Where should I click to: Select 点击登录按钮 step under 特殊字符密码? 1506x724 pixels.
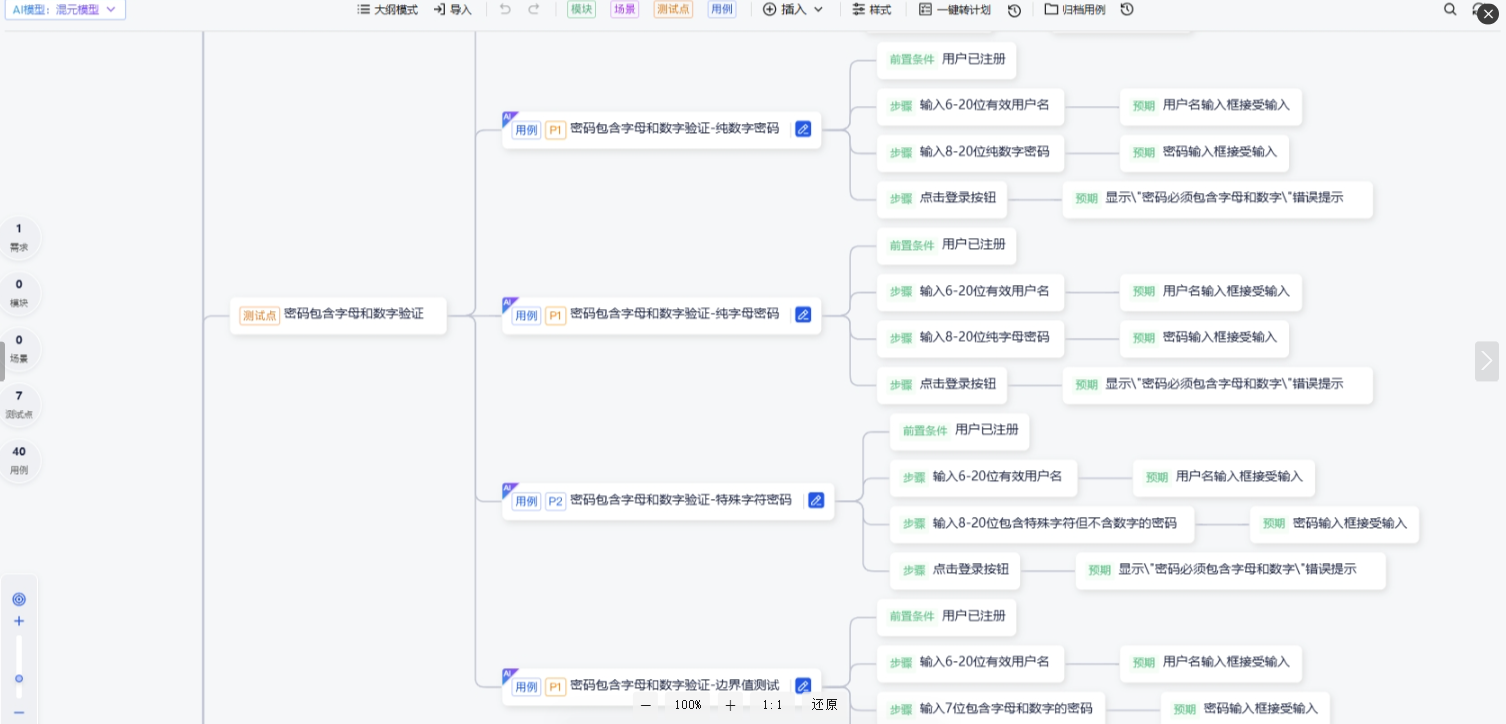point(955,570)
